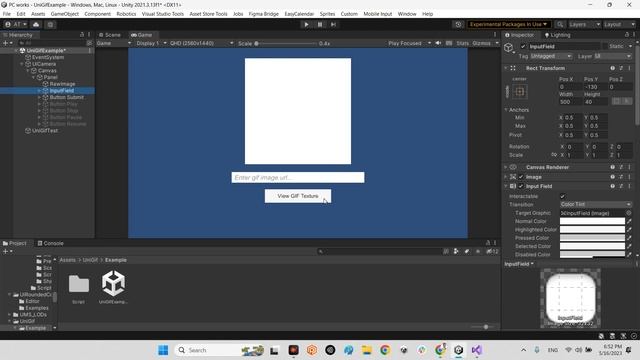Toggle the Interactable checkbox
This screenshot has width=640, height=360.
point(562,196)
